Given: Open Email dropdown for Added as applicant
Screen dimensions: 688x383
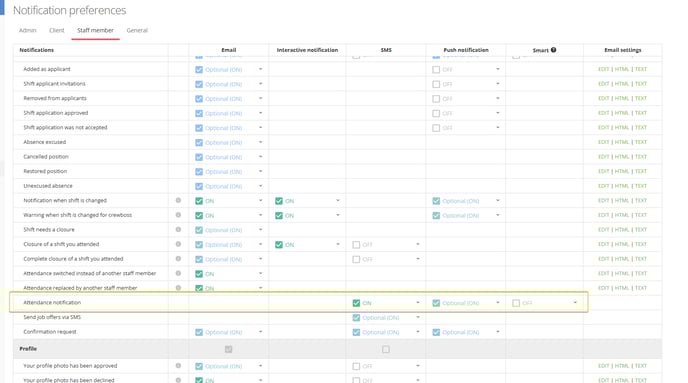Looking at the screenshot, I should (260, 69).
